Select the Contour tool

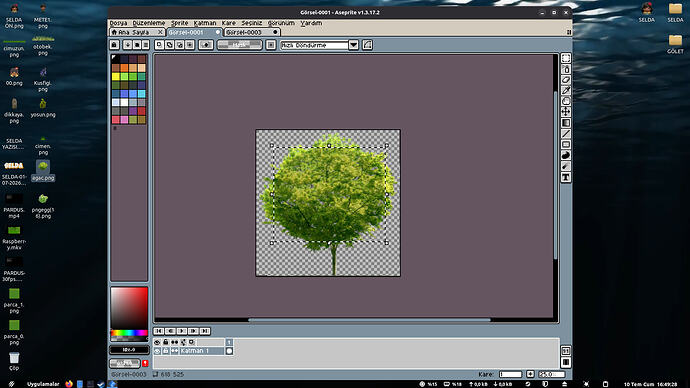click(x=566, y=155)
